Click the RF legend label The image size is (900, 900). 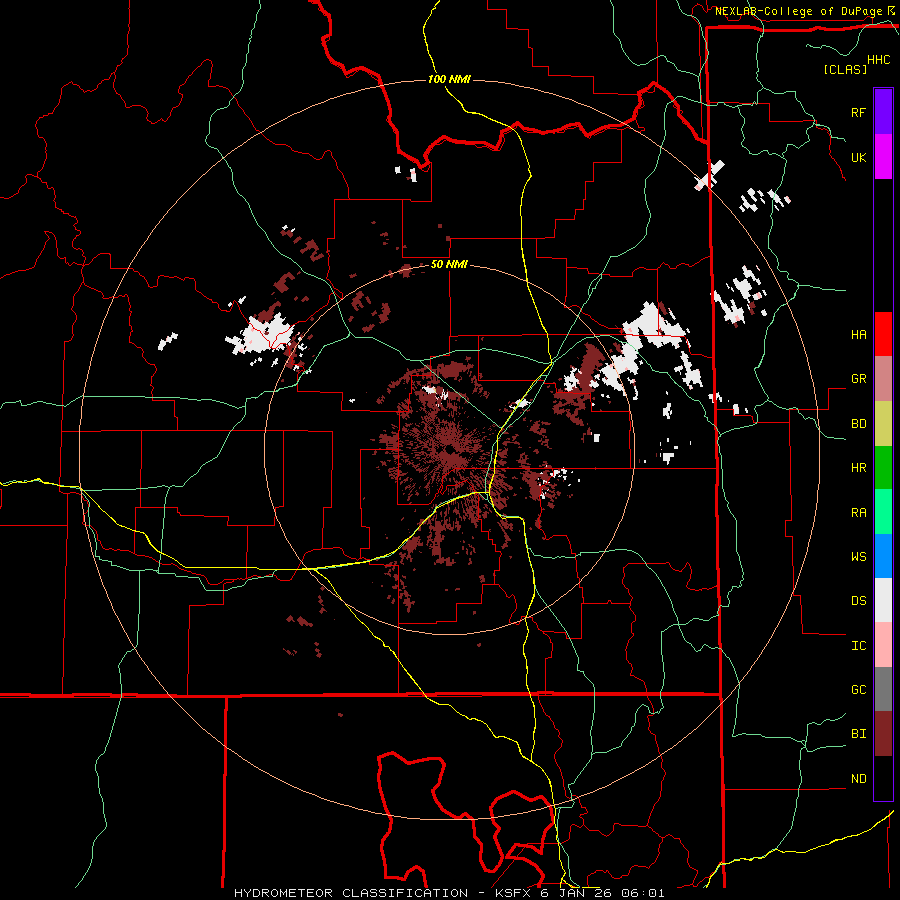click(x=858, y=112)
